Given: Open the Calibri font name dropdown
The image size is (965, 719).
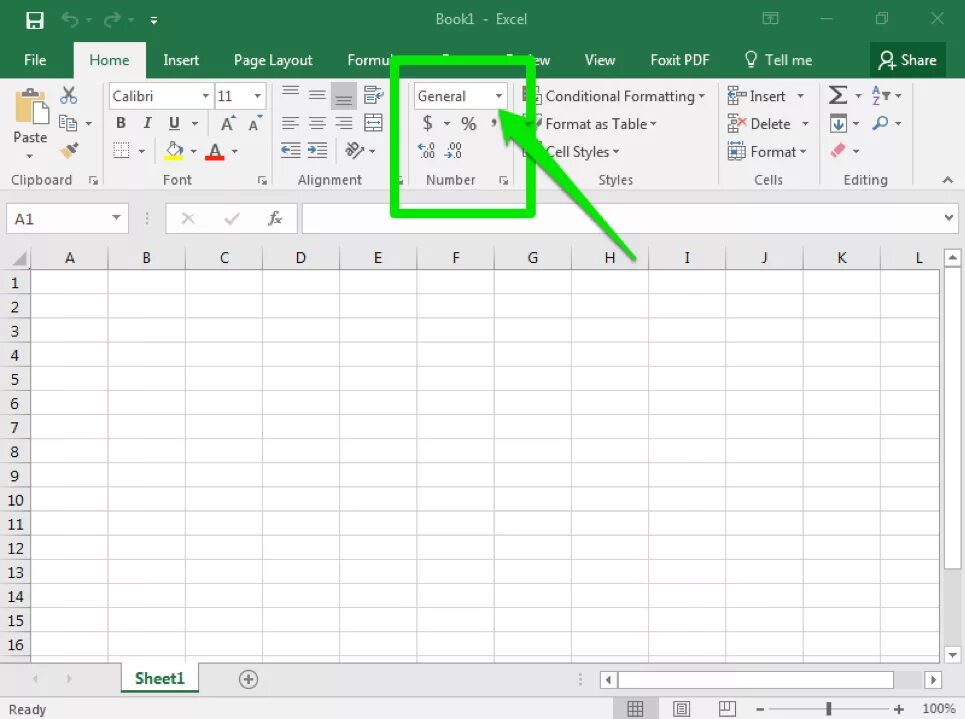Looking at the screenshot, I should click(206, 96).
